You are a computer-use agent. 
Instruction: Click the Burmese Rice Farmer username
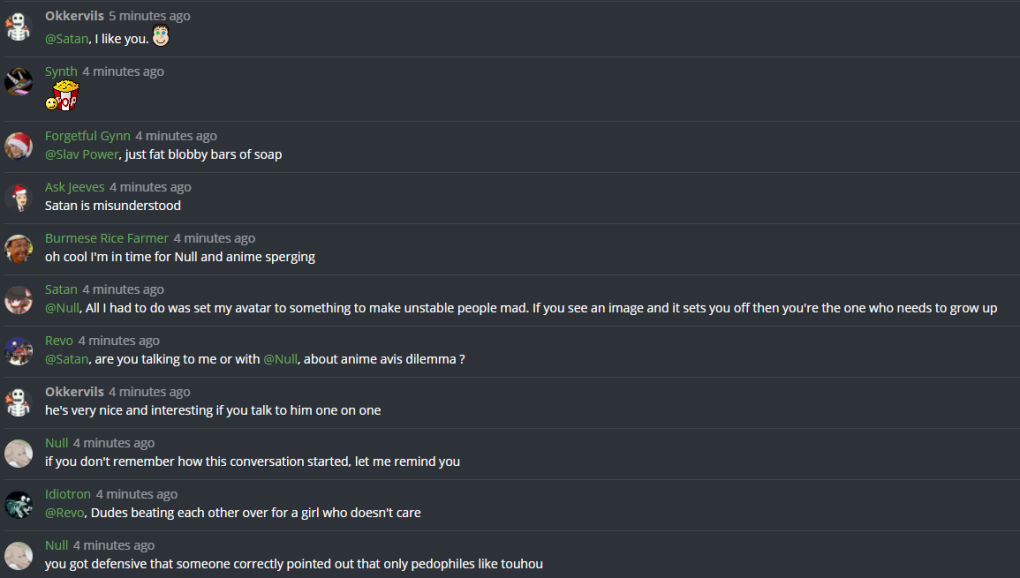click(106, 238)
